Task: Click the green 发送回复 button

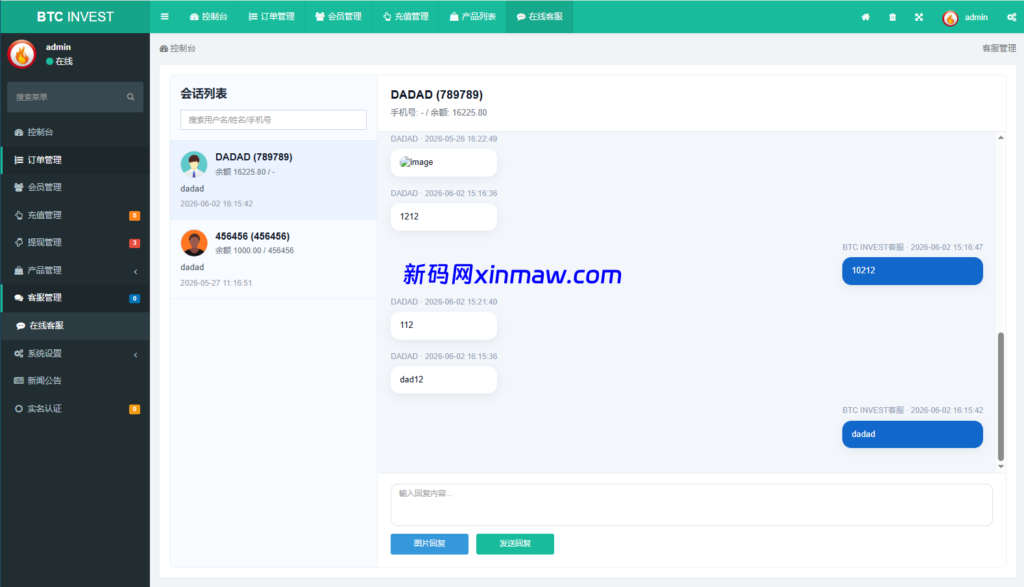Action: coord(515,544)
